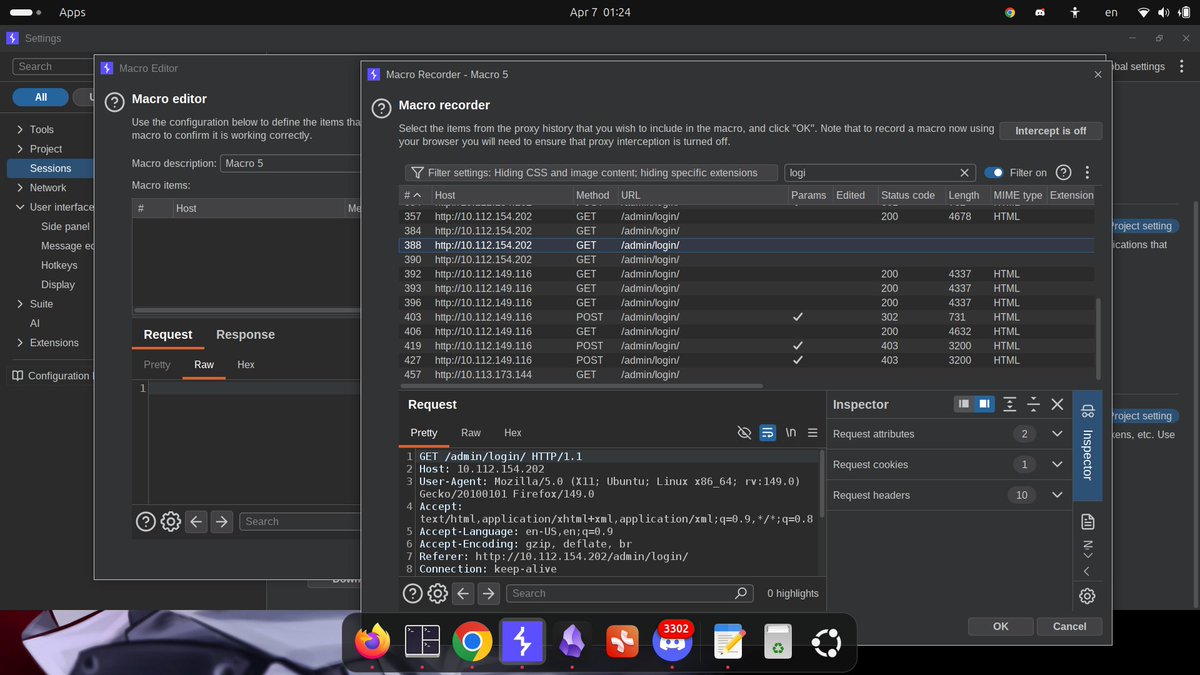Open Macro Editor search settings gear
This screenshot has width=1200, height=675.
point(170,521)
